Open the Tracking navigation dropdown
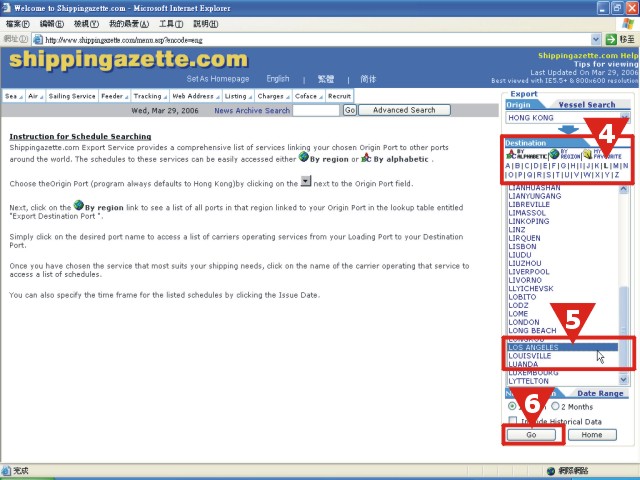 tap(150, 96)
